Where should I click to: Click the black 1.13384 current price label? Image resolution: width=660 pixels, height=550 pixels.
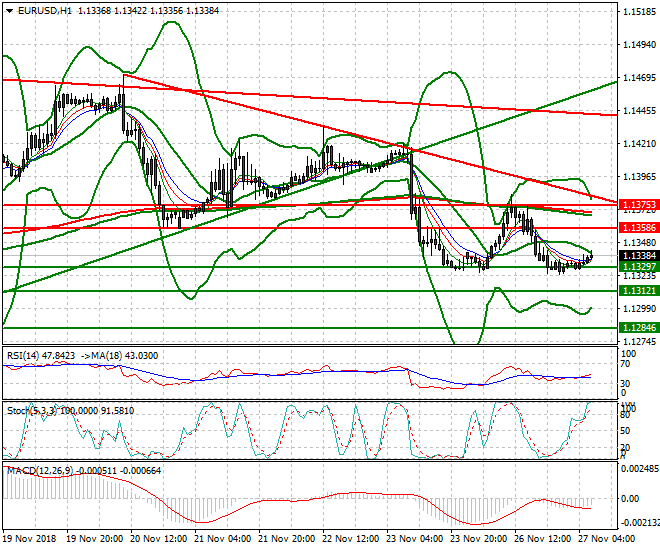(x=639, y=255)
